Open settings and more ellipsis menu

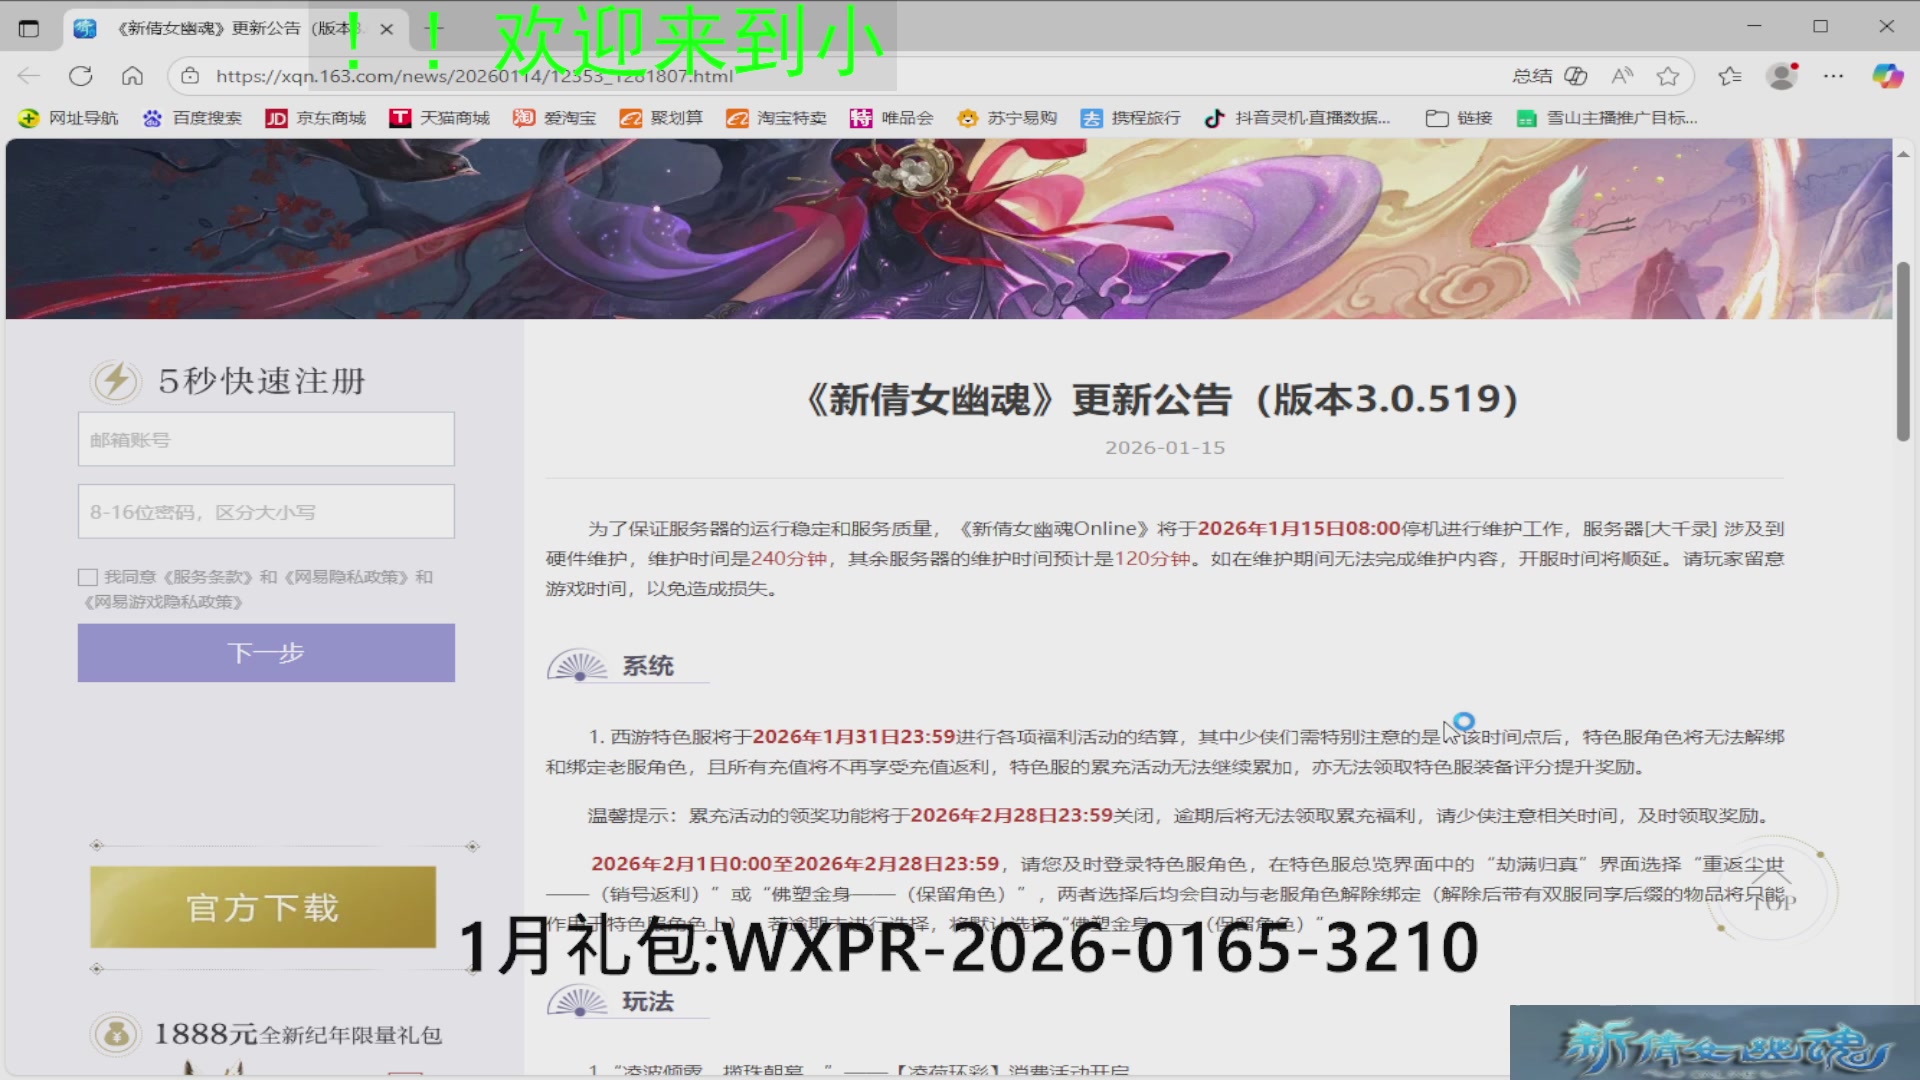(1833, 76)
